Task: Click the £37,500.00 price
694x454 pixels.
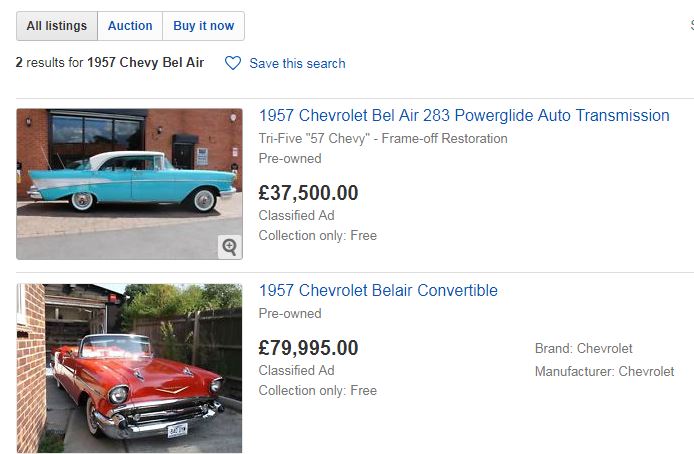Action: point(308,193)
